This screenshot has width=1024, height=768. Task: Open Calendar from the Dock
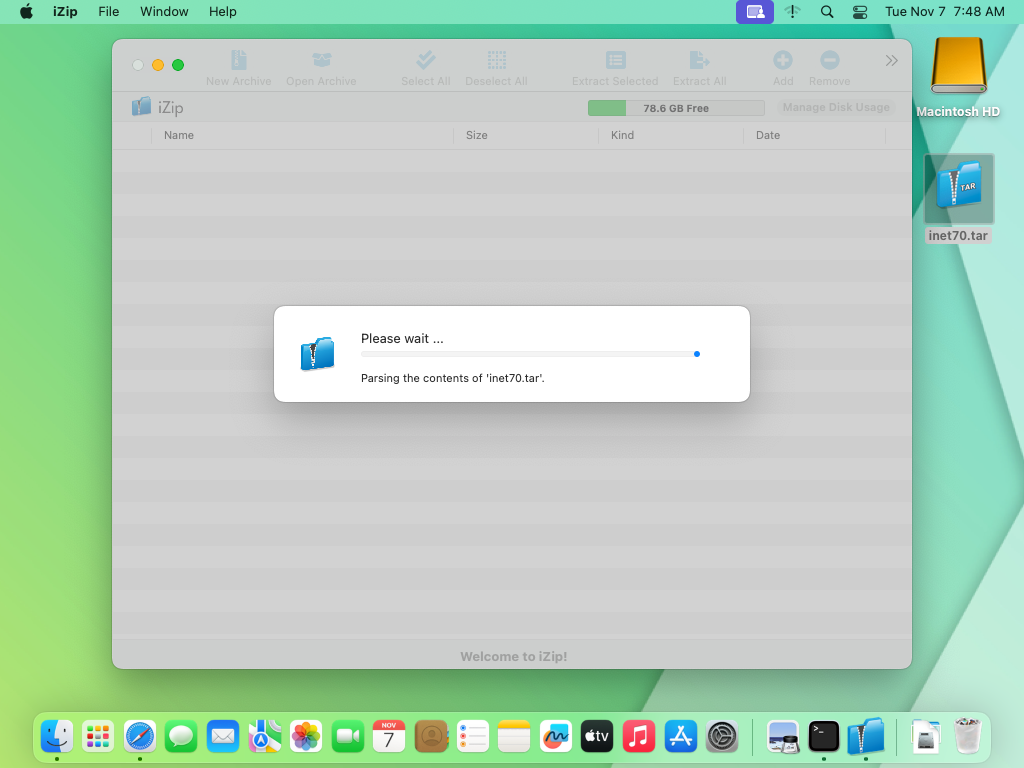click(389, 737)
